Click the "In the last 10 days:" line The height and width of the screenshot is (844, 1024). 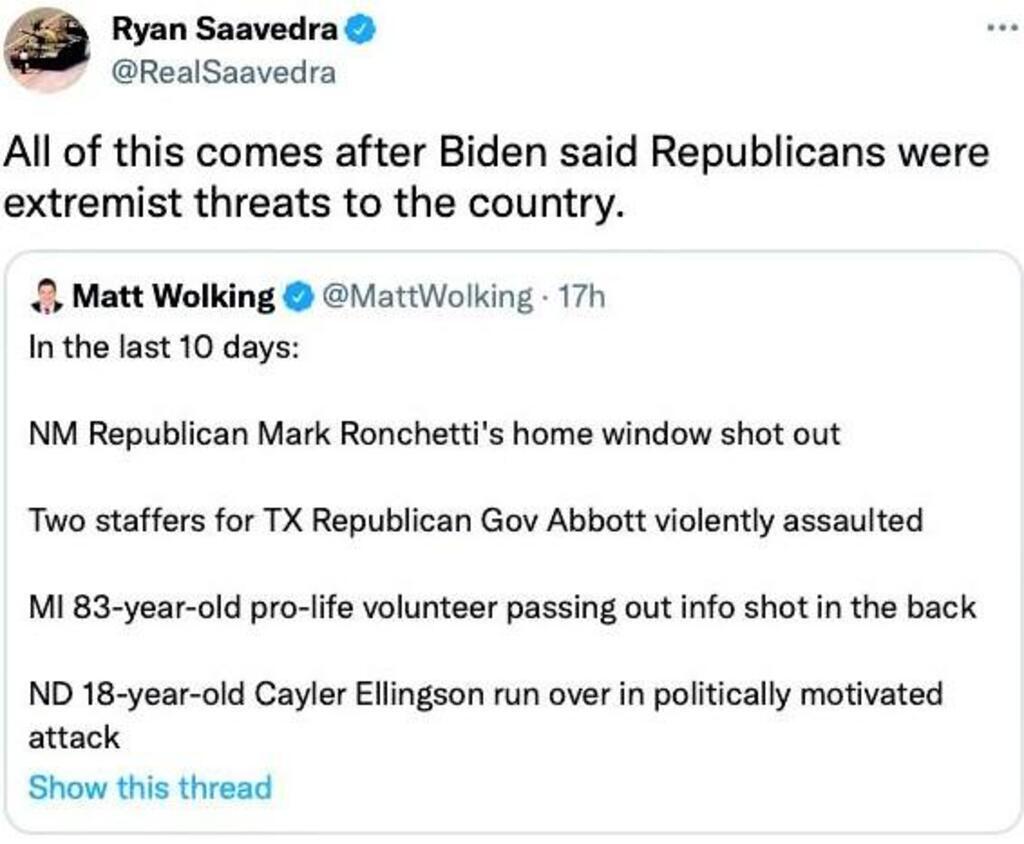coord(163,353)
